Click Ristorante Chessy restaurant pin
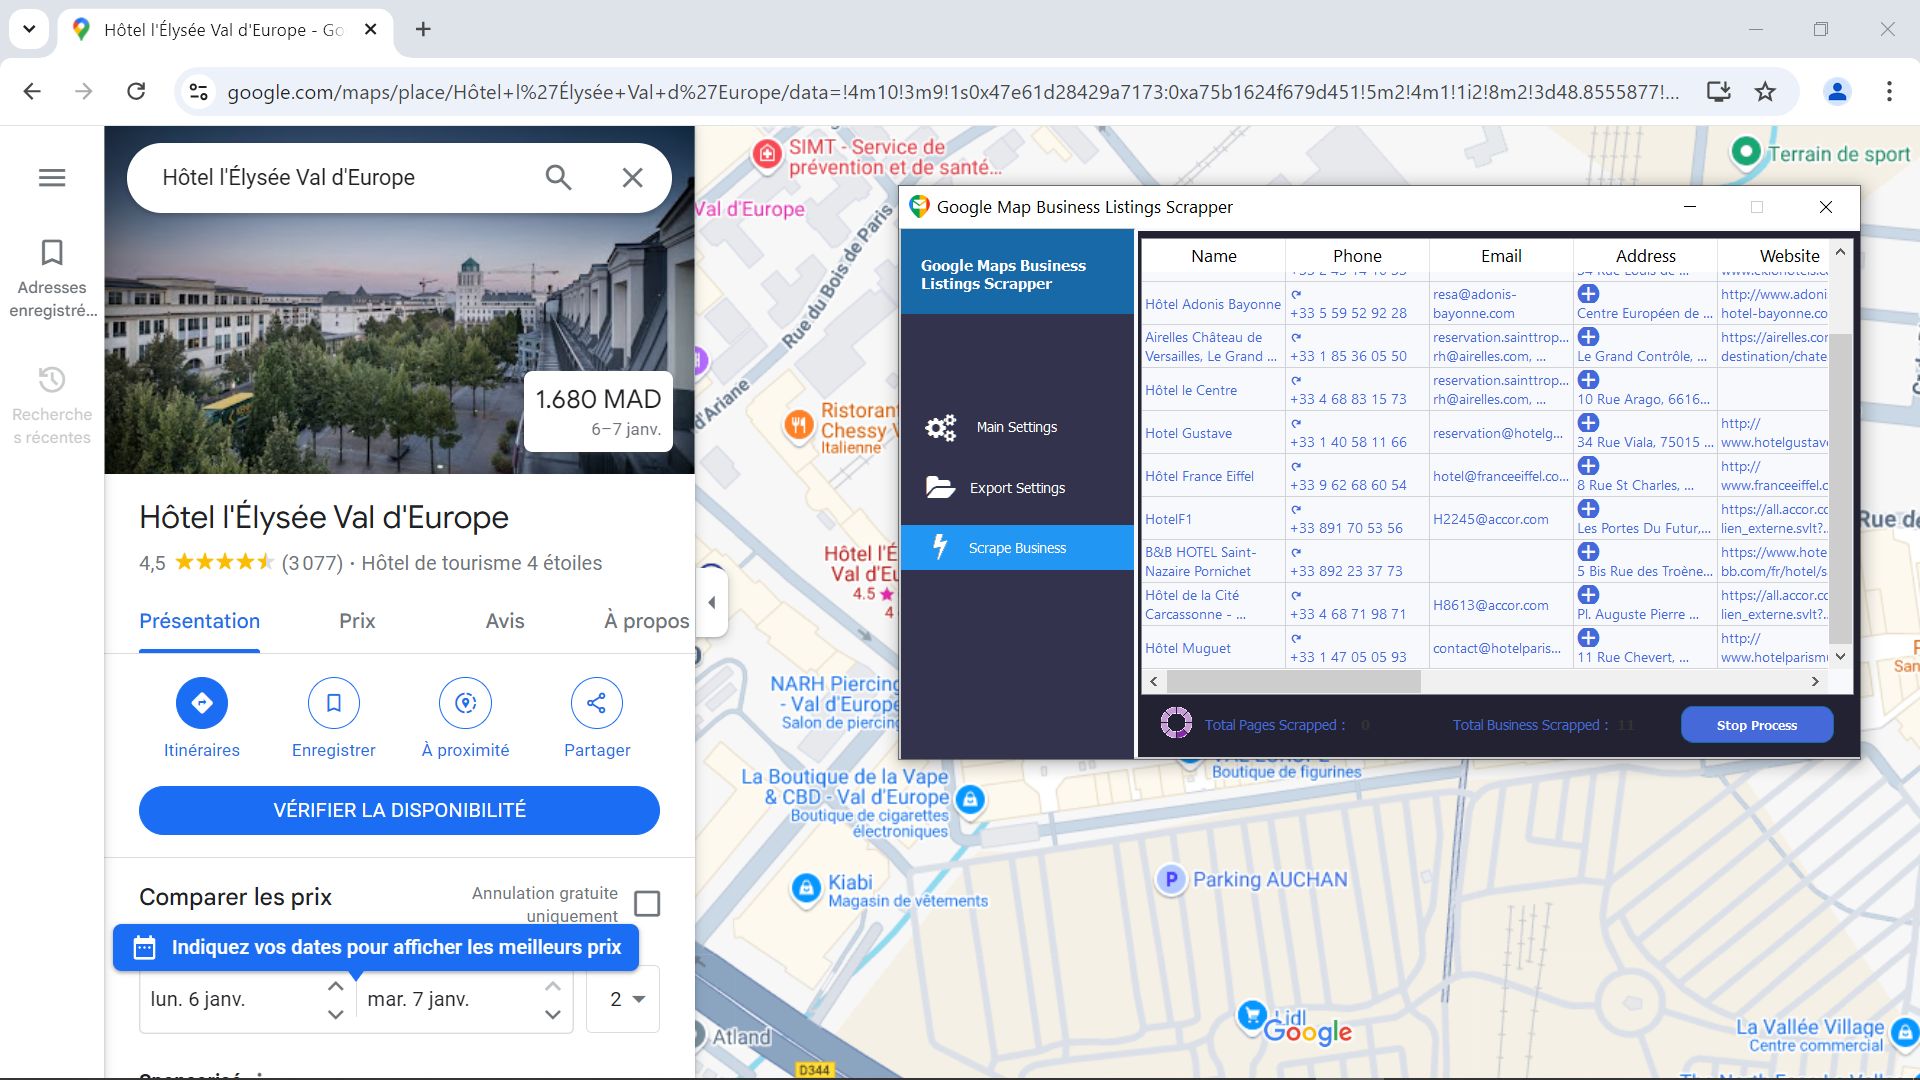 (798, 425)
